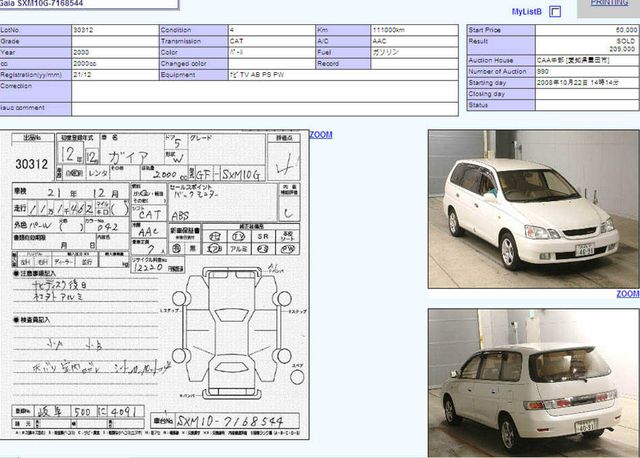Click the Closing day label
This screenshot has width=640, height=458.
pos(487,94)
